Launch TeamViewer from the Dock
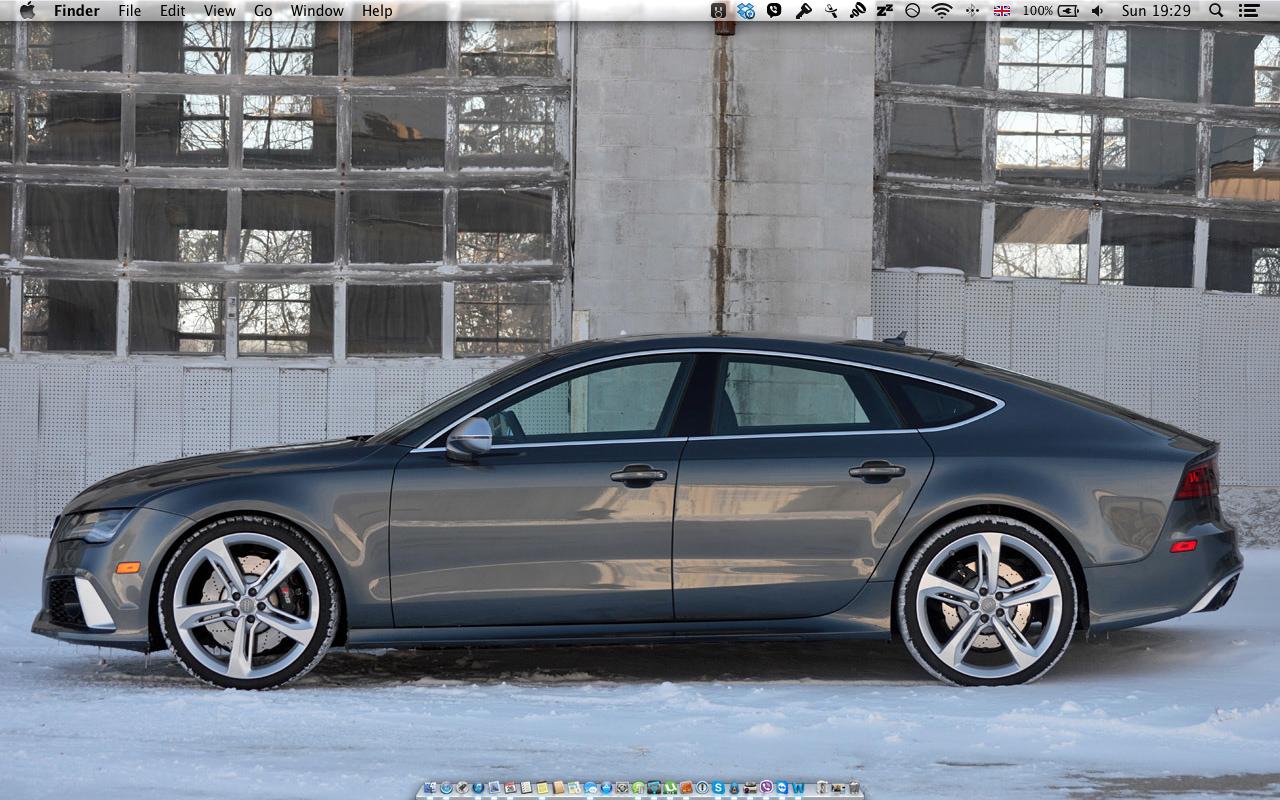 point(782,788)
